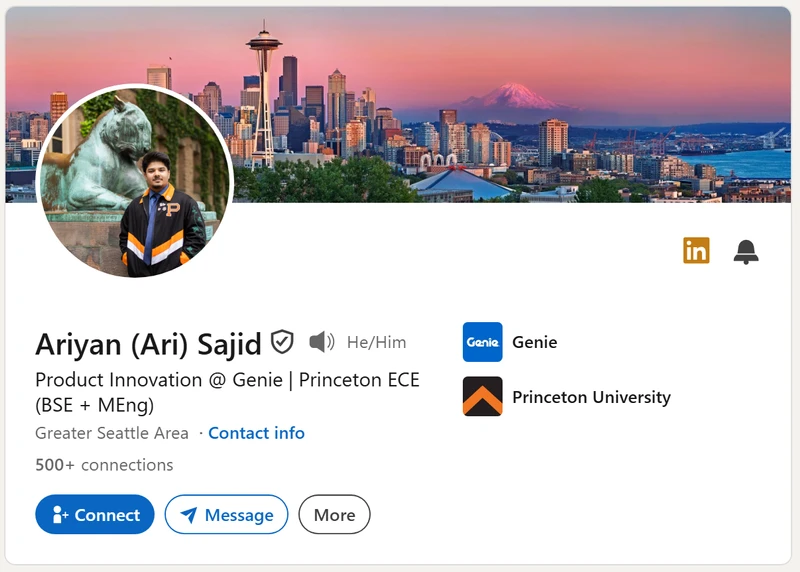Click the Message button
Viewport: 800px width, 572px height.
227,514
